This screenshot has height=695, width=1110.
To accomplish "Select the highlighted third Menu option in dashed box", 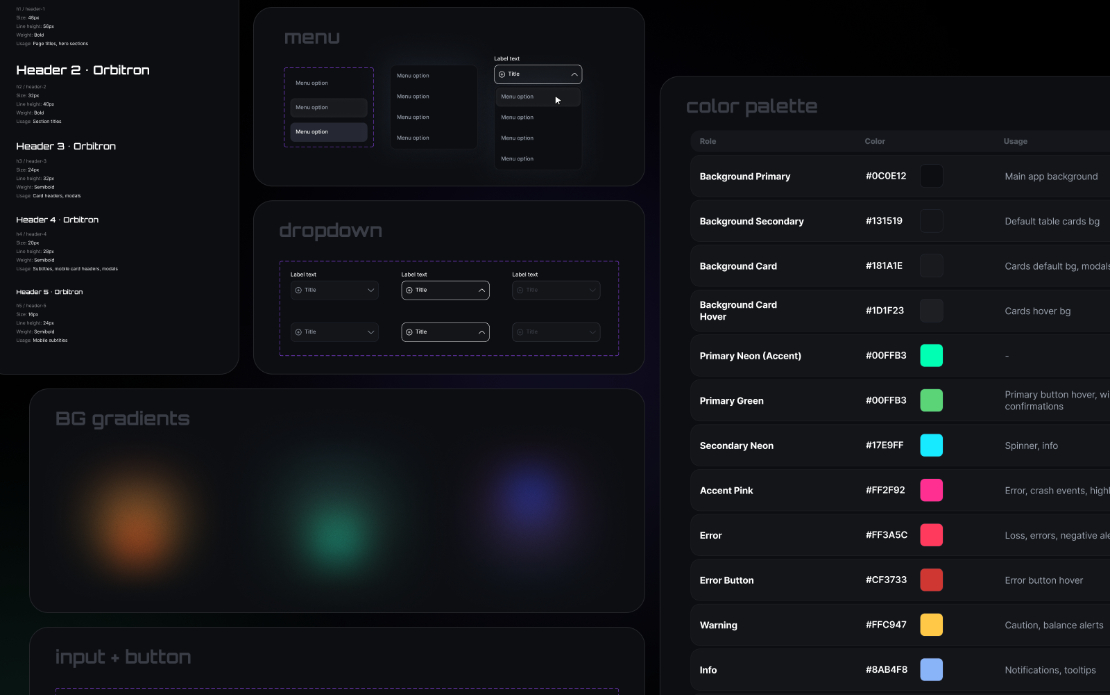I will 328,132.
